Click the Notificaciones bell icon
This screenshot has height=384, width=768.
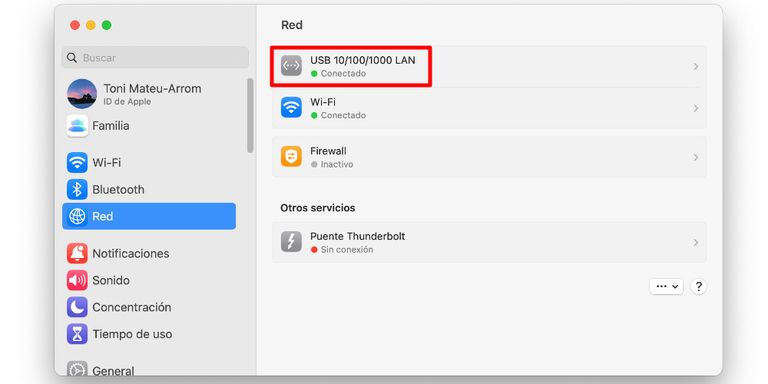click(77, 253)
